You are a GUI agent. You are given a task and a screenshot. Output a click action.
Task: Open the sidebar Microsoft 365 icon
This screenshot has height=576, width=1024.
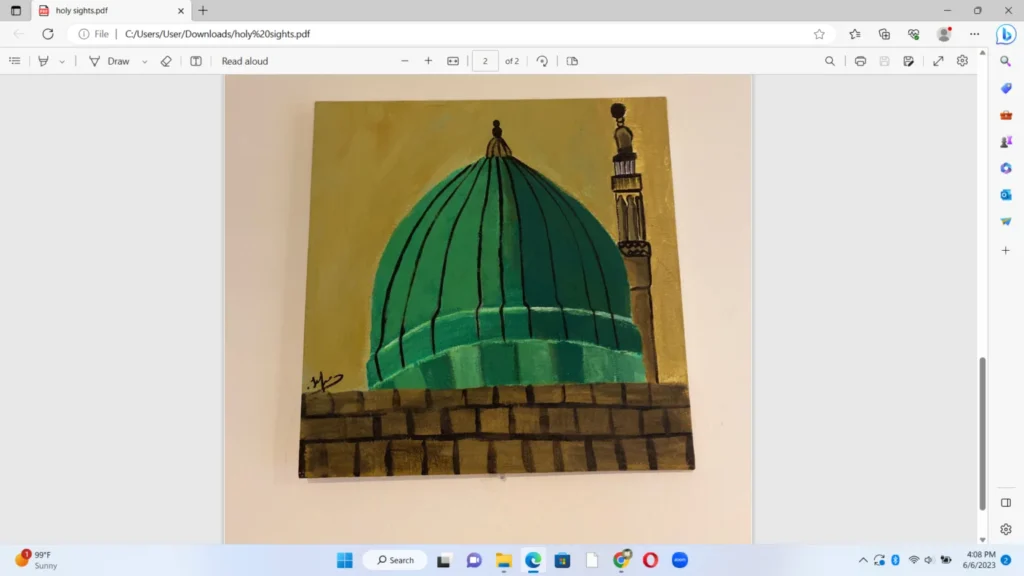[x=1006, y=168]
